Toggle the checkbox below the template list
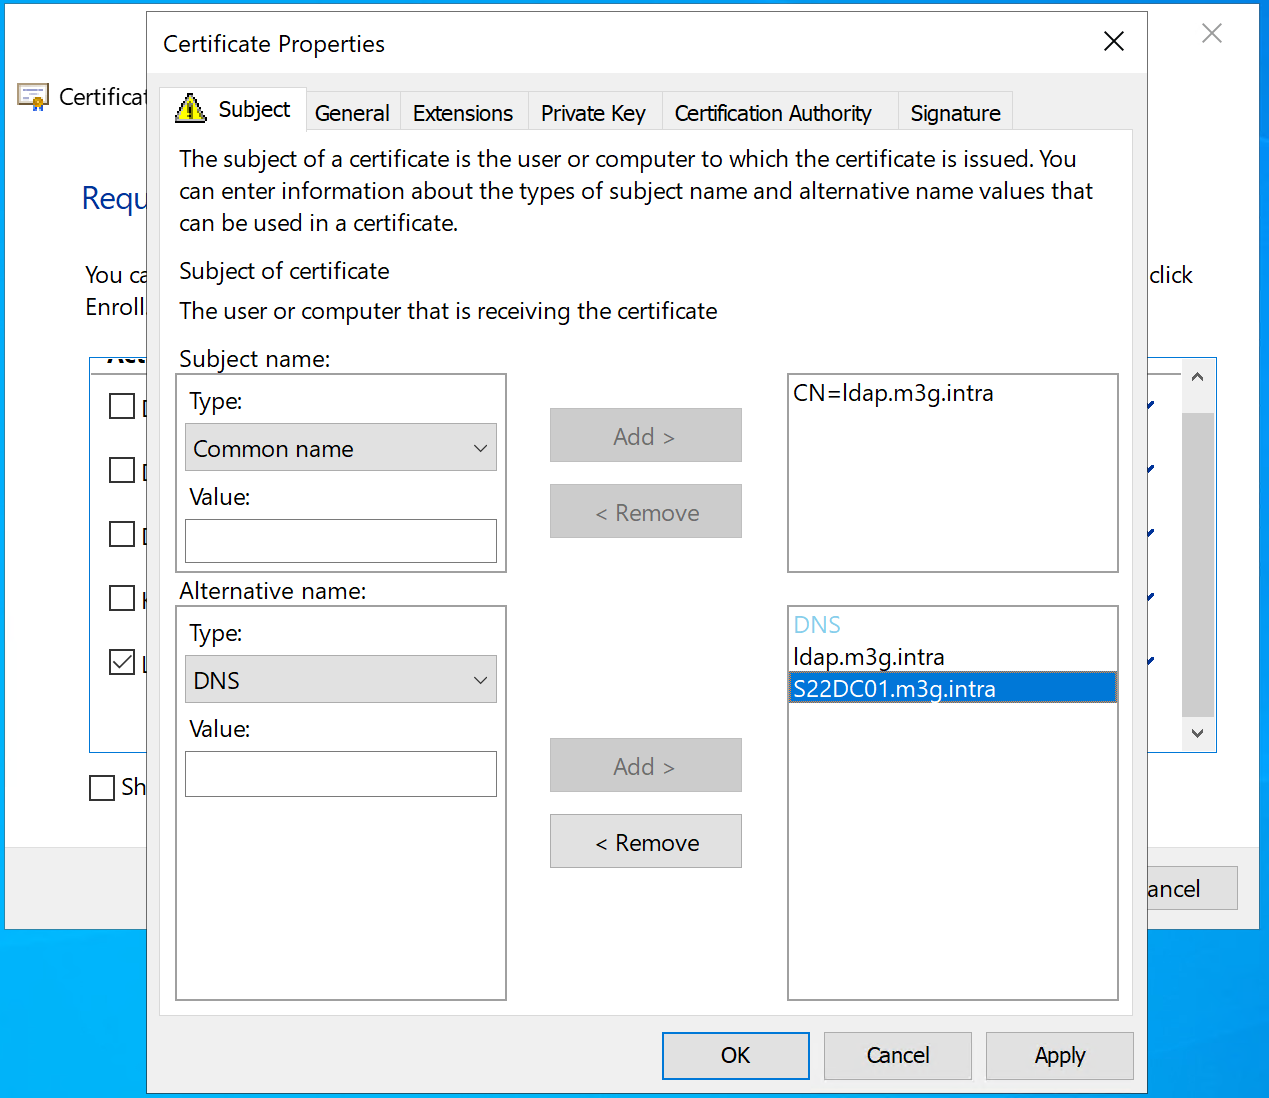1269x1098 pixels. [102, 788]
